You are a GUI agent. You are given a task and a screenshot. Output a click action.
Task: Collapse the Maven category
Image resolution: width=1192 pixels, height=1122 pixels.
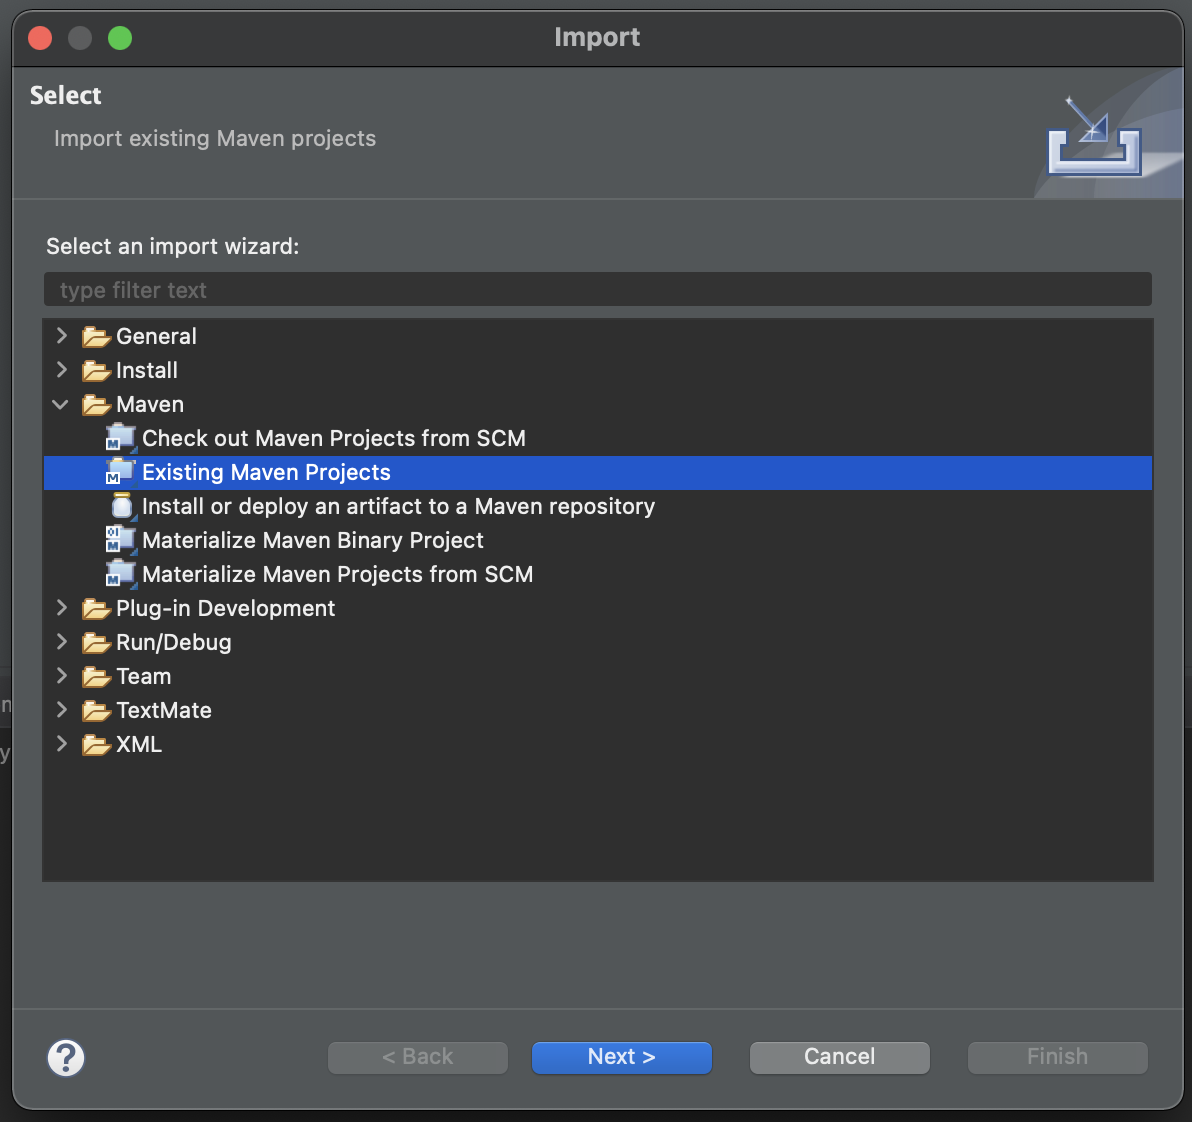61,404
